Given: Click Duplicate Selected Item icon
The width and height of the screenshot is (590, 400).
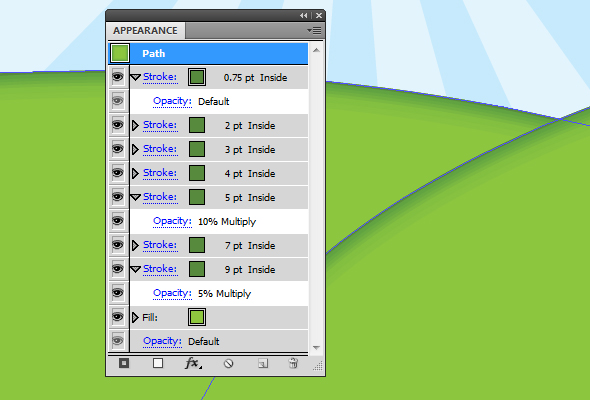Looking at the screenshot, I should click(x=263, y=363).
